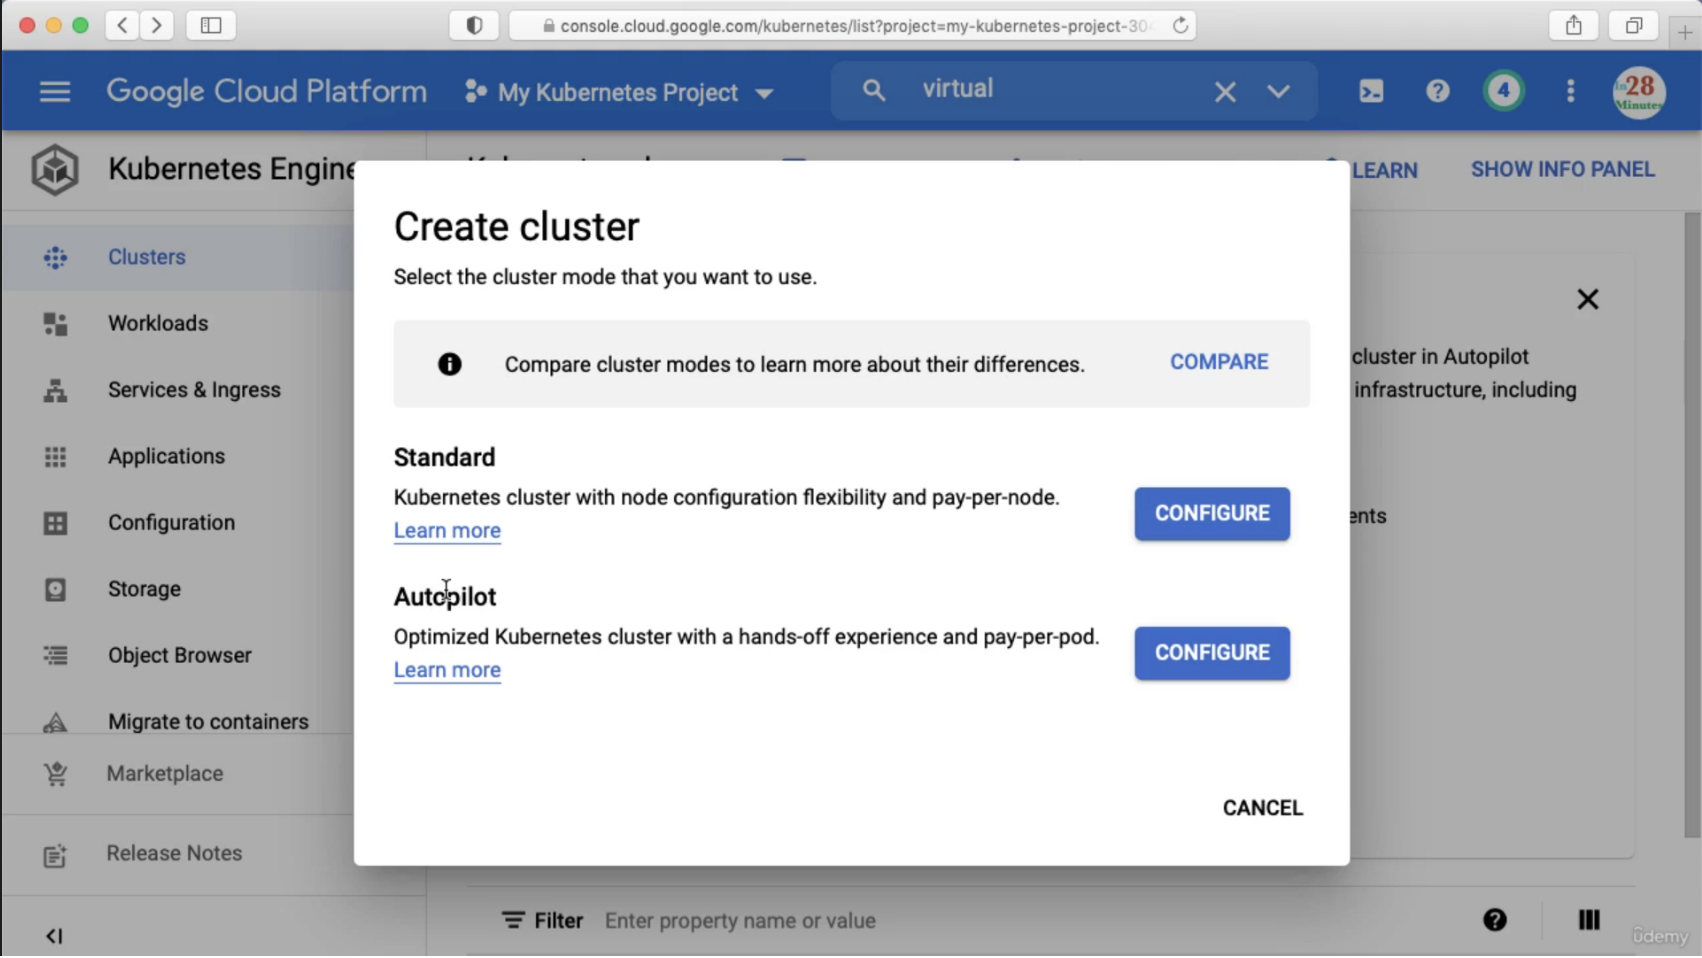Click the search magnifier icon
The width and height of the screenshot is (1702, 958).
[873, 91]
